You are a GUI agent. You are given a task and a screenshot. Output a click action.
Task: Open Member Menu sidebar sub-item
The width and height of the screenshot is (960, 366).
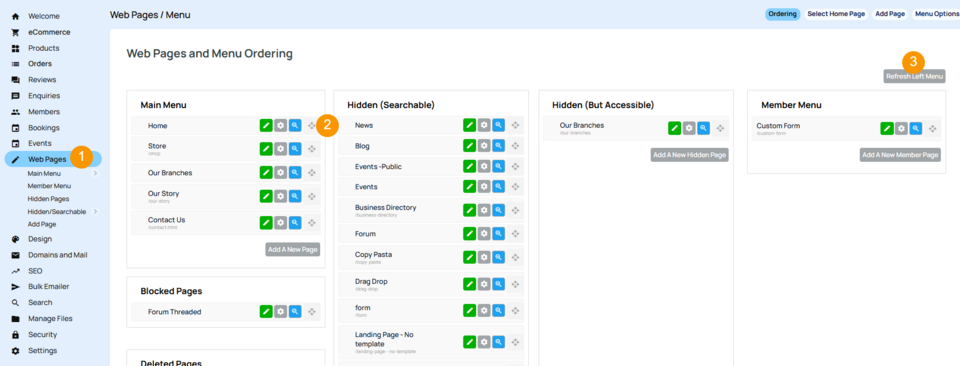pyautogui.click(x=49, y=186)
